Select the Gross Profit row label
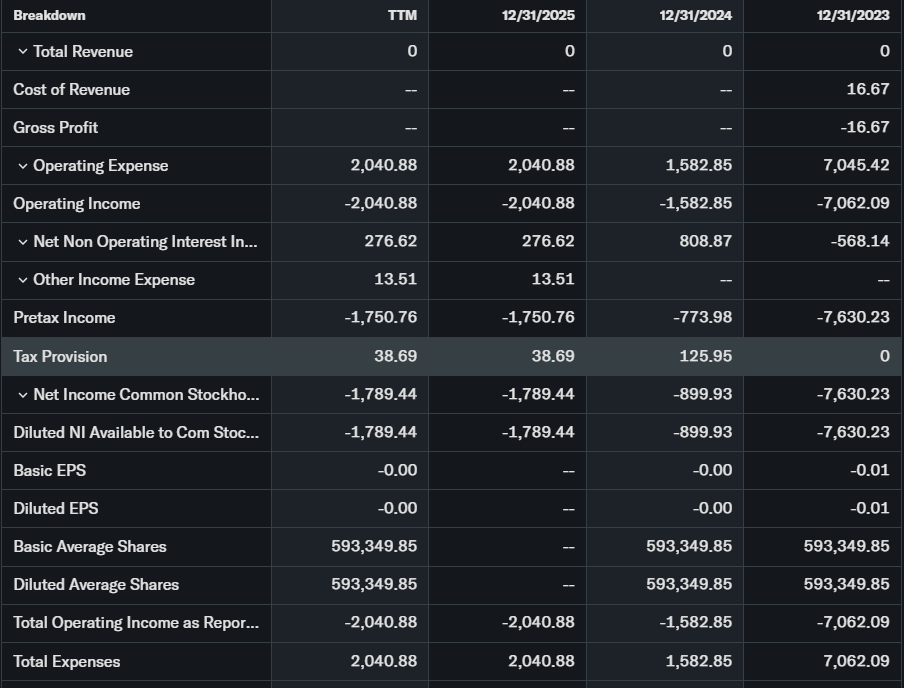904x688 pixels. 55,128
